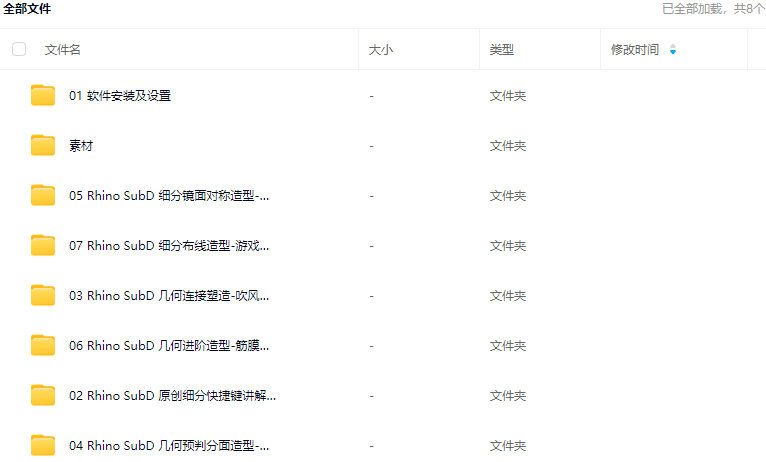Image resolution: width=766 pixels, height=462 pixels.
Task: Open the 素材 folder name link
Action: tap(81, 146)
